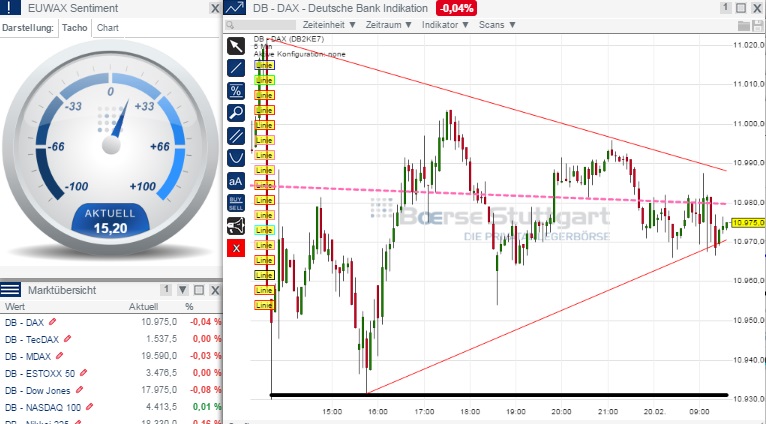
Task: Sort by the % column header
Action: click(x=189, y=307)
